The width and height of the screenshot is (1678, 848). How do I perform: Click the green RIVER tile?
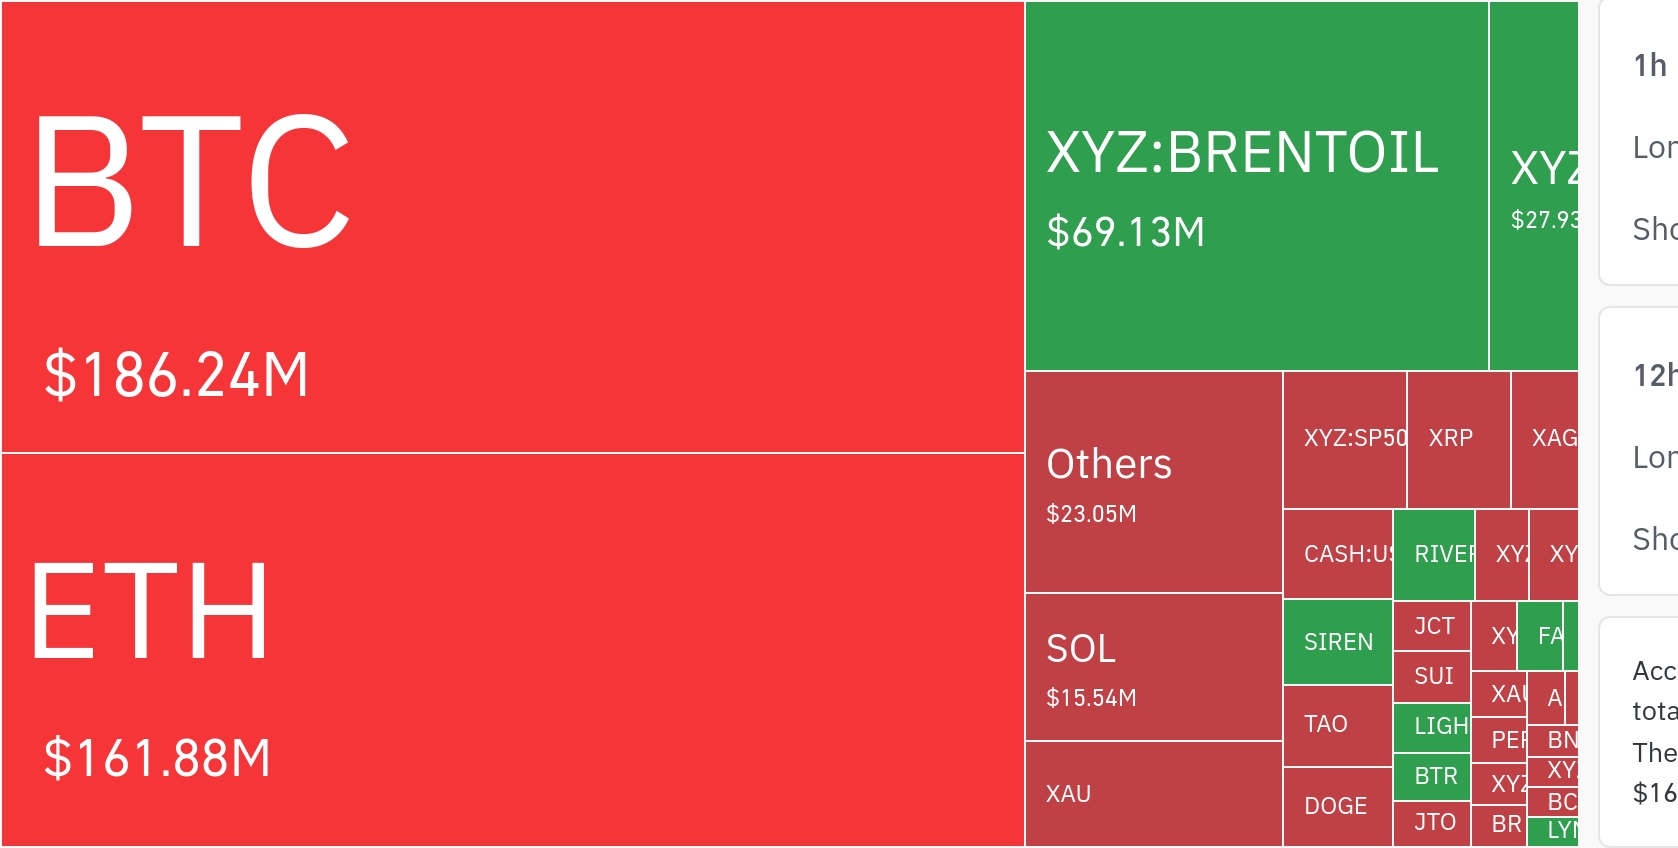pos(1434,554)
